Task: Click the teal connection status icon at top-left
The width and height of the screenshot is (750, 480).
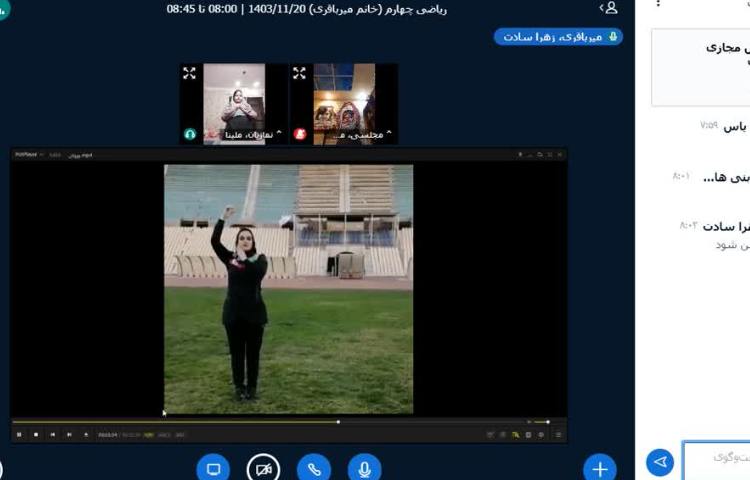Action: point(4,10)
